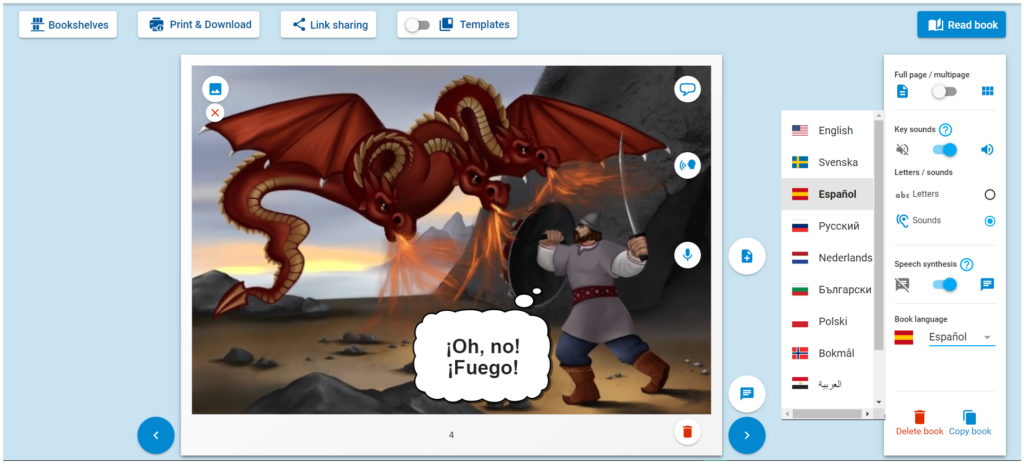This screenshot has height=464, width=1024.
Task: Select Български in language list
Action: (x=827, y=290)
